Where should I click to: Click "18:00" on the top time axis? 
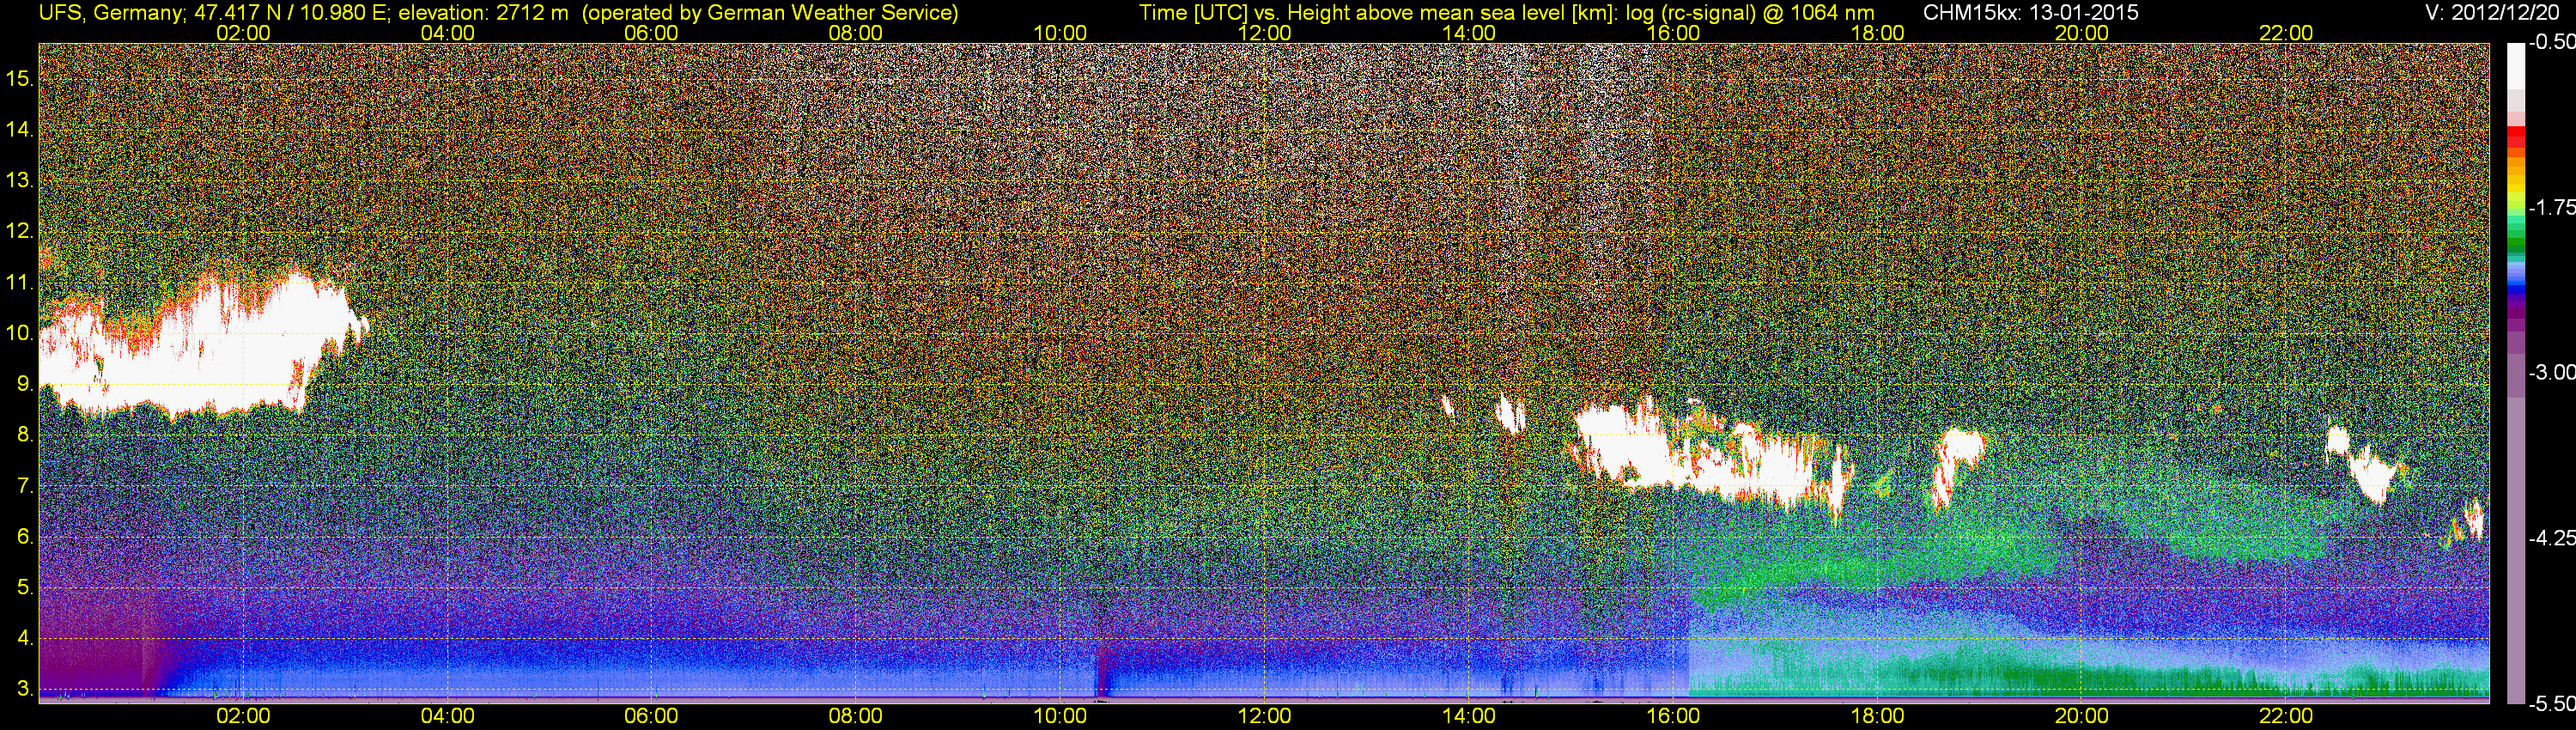point(1877,33)
